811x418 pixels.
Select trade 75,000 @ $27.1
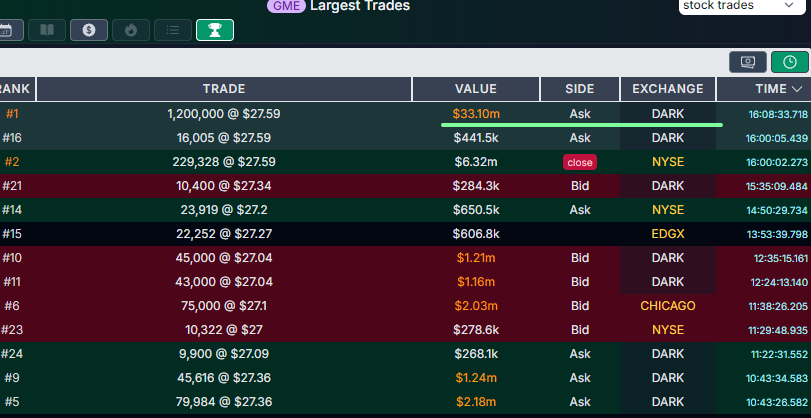click(x=224, y=306)
